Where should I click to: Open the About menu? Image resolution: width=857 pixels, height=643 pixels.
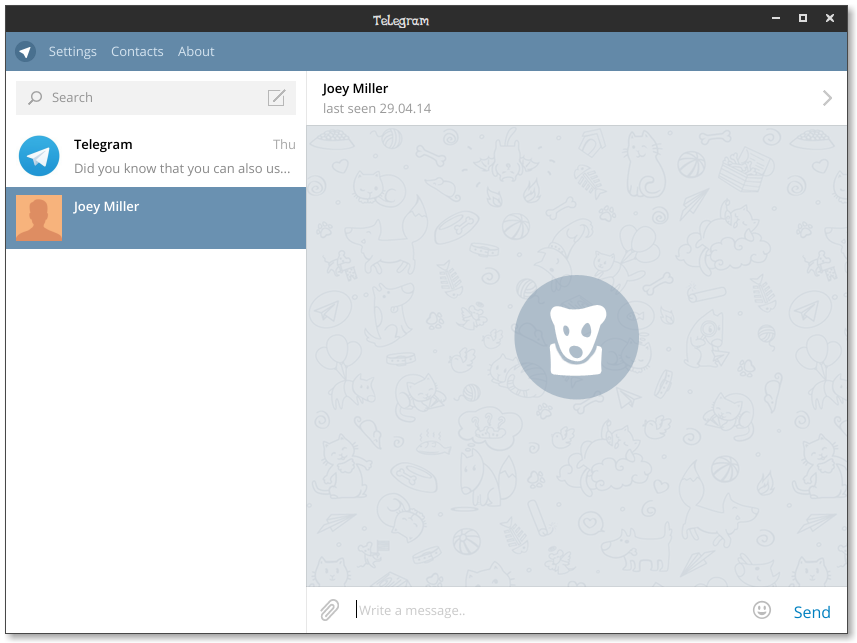[x=196, y=51]
